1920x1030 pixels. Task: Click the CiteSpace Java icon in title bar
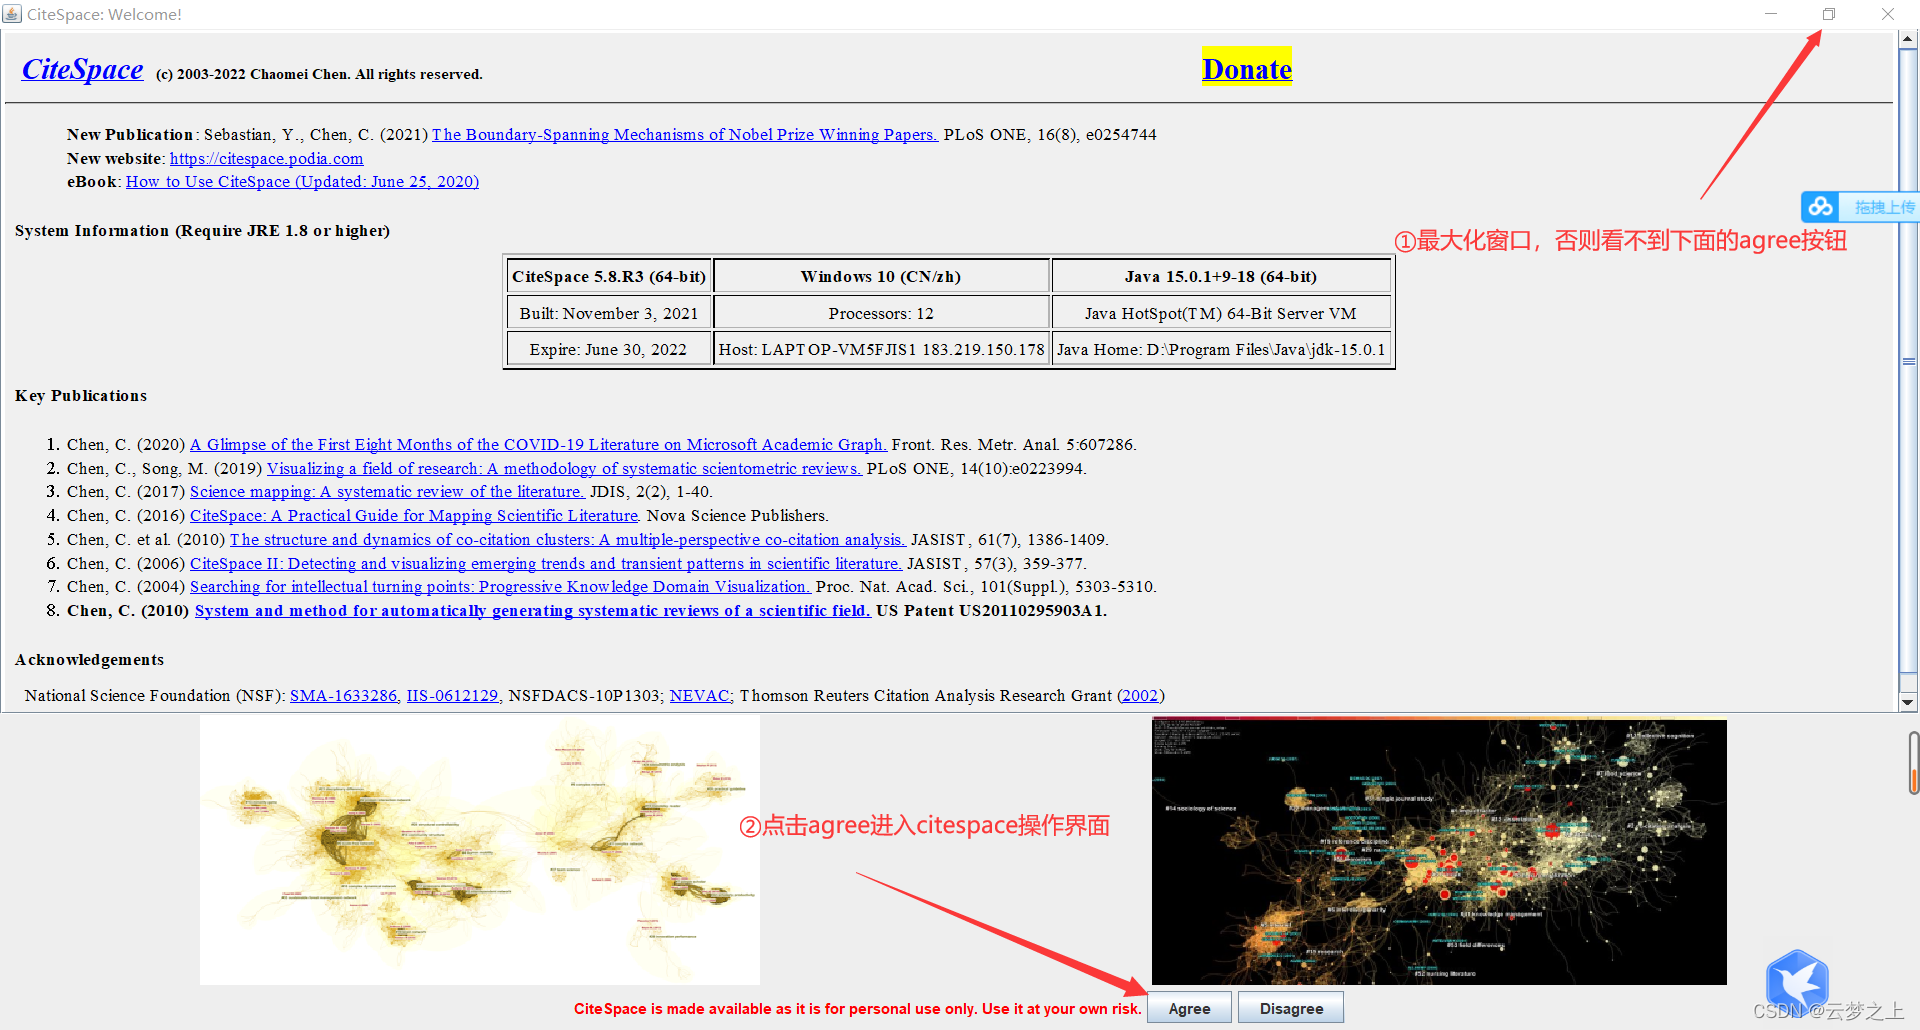tap(12, 14)
